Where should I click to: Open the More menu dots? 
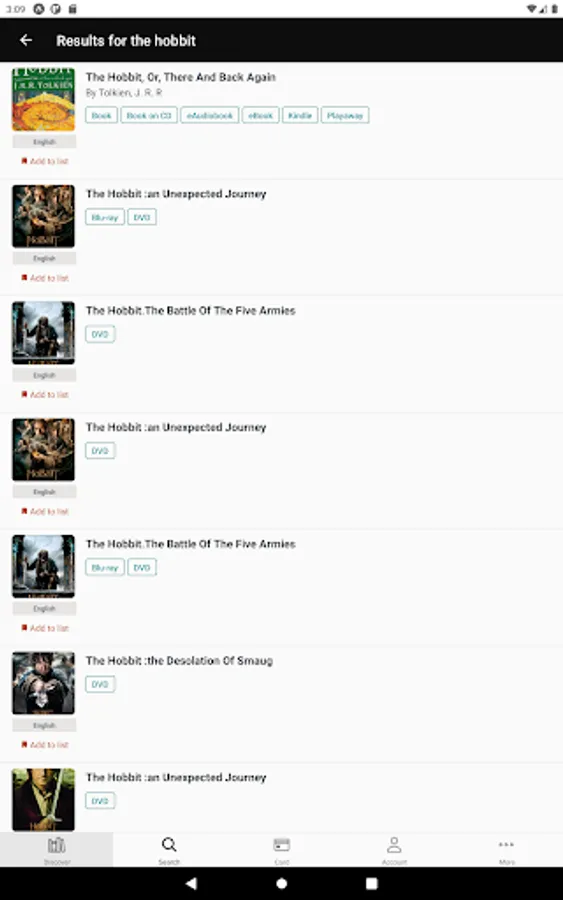(x=506, y=849)
